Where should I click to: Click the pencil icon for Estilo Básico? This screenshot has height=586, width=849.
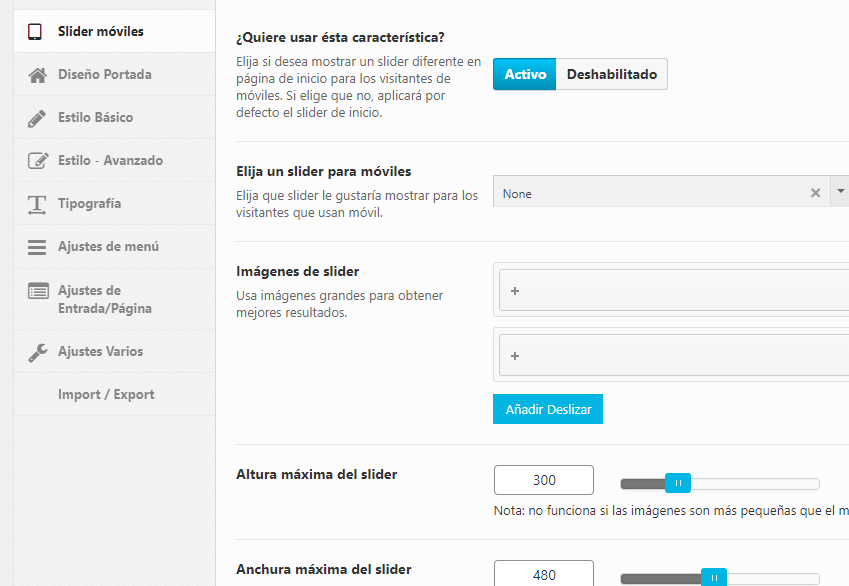pos(37,118)
